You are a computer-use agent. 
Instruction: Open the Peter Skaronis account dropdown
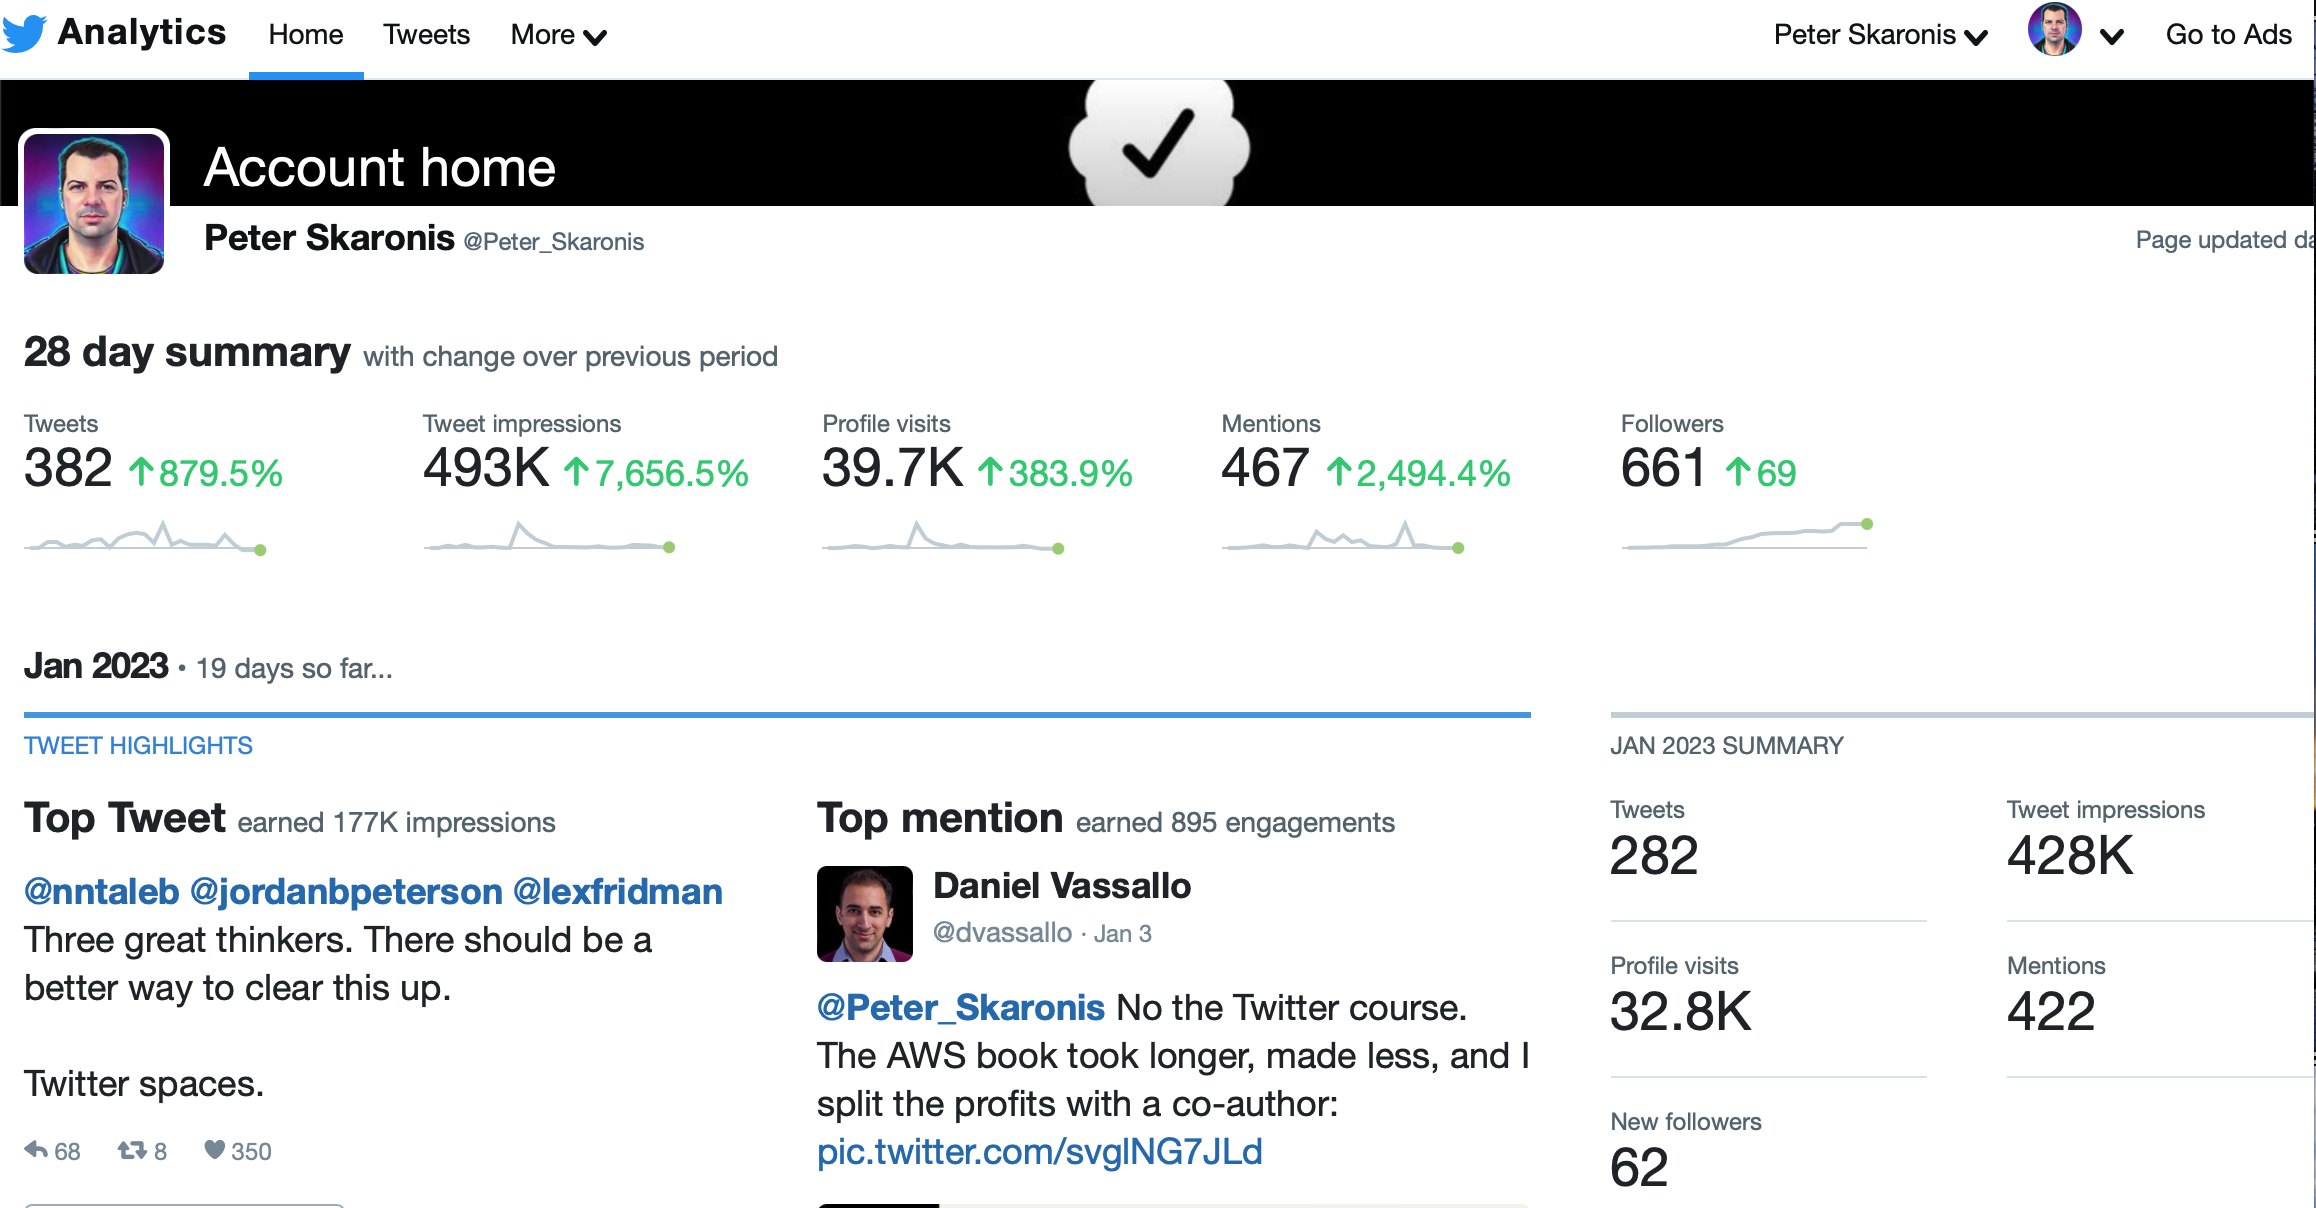(1880, 35)
